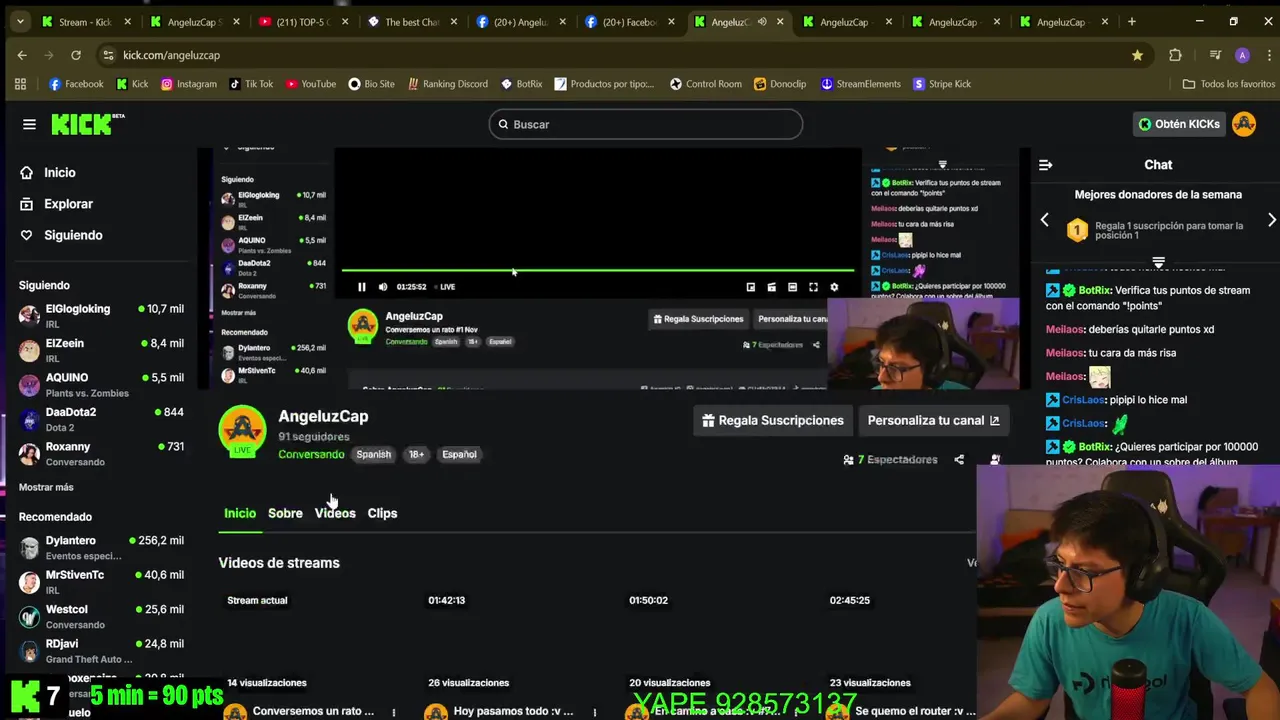This screenshot has height=720, width=1280.
Task: Select the Sobre channel tab
Action: pyautogui.click(x=285, y=513)
